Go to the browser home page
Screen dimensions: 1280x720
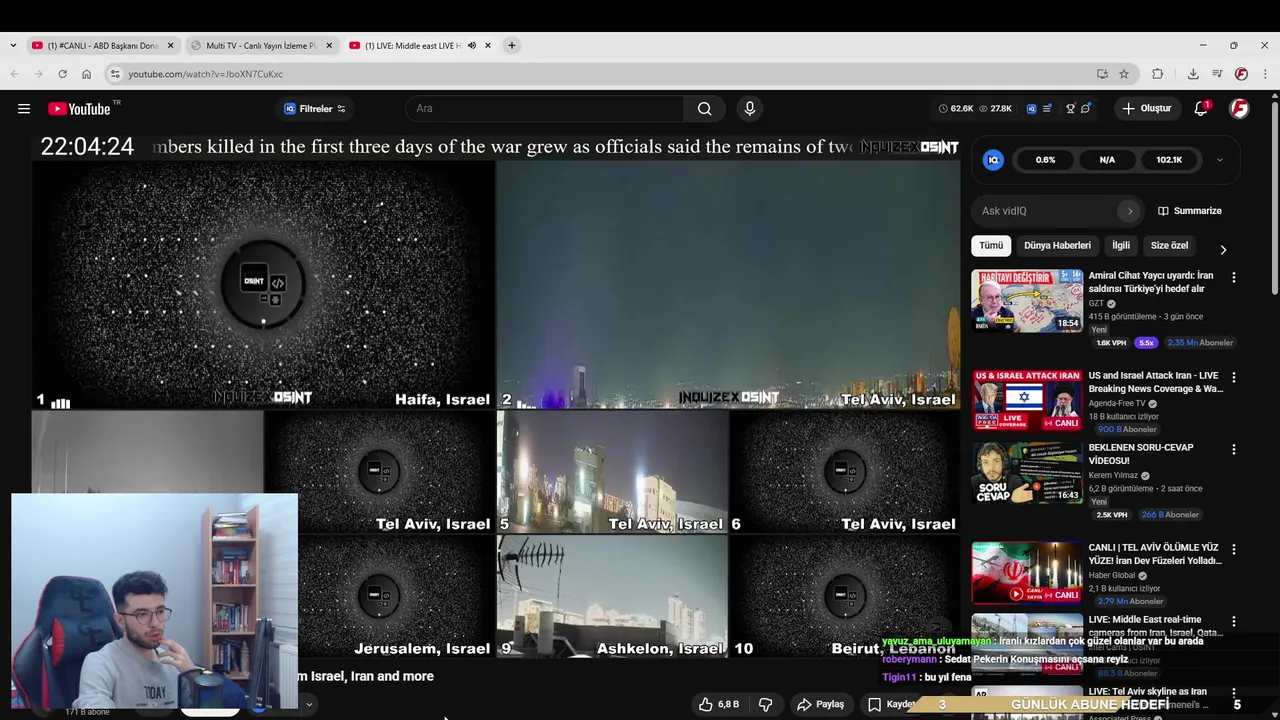(x=86, y=74)
